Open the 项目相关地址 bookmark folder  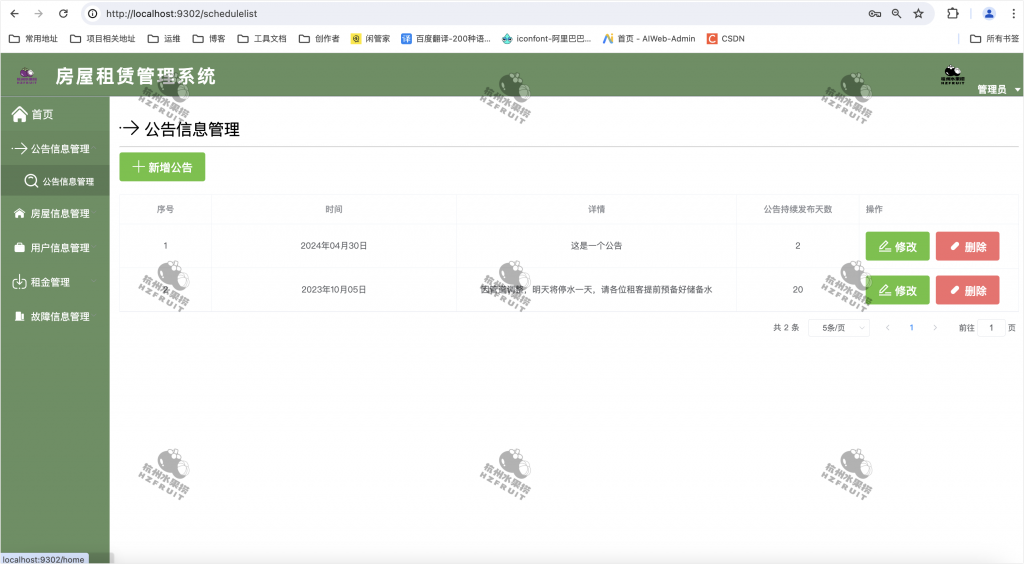[x=103, y=39]
